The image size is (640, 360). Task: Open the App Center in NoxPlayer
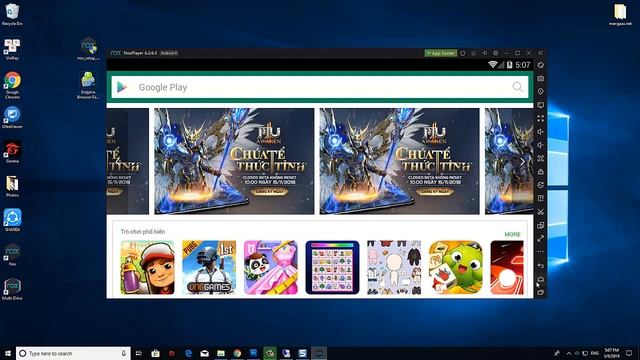440,53
